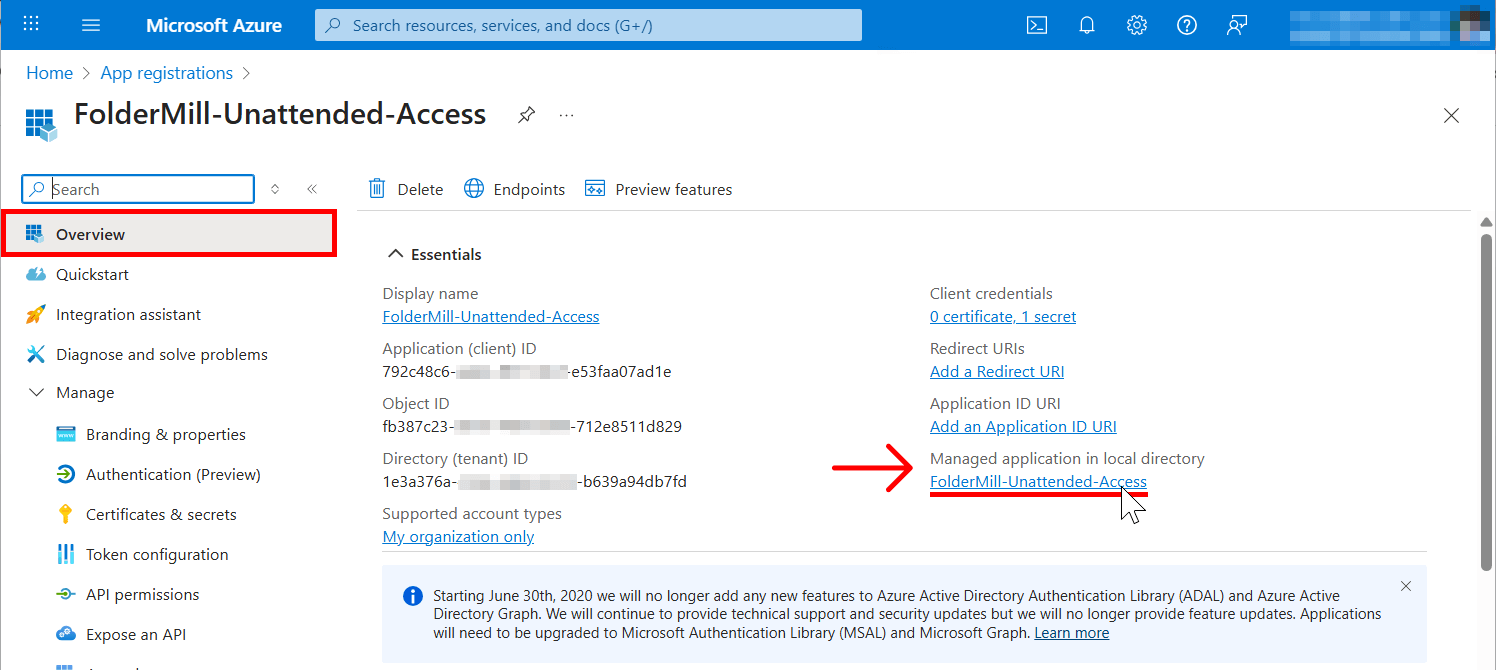
Task: Open the portal Settings gear
Action: 1136,24
